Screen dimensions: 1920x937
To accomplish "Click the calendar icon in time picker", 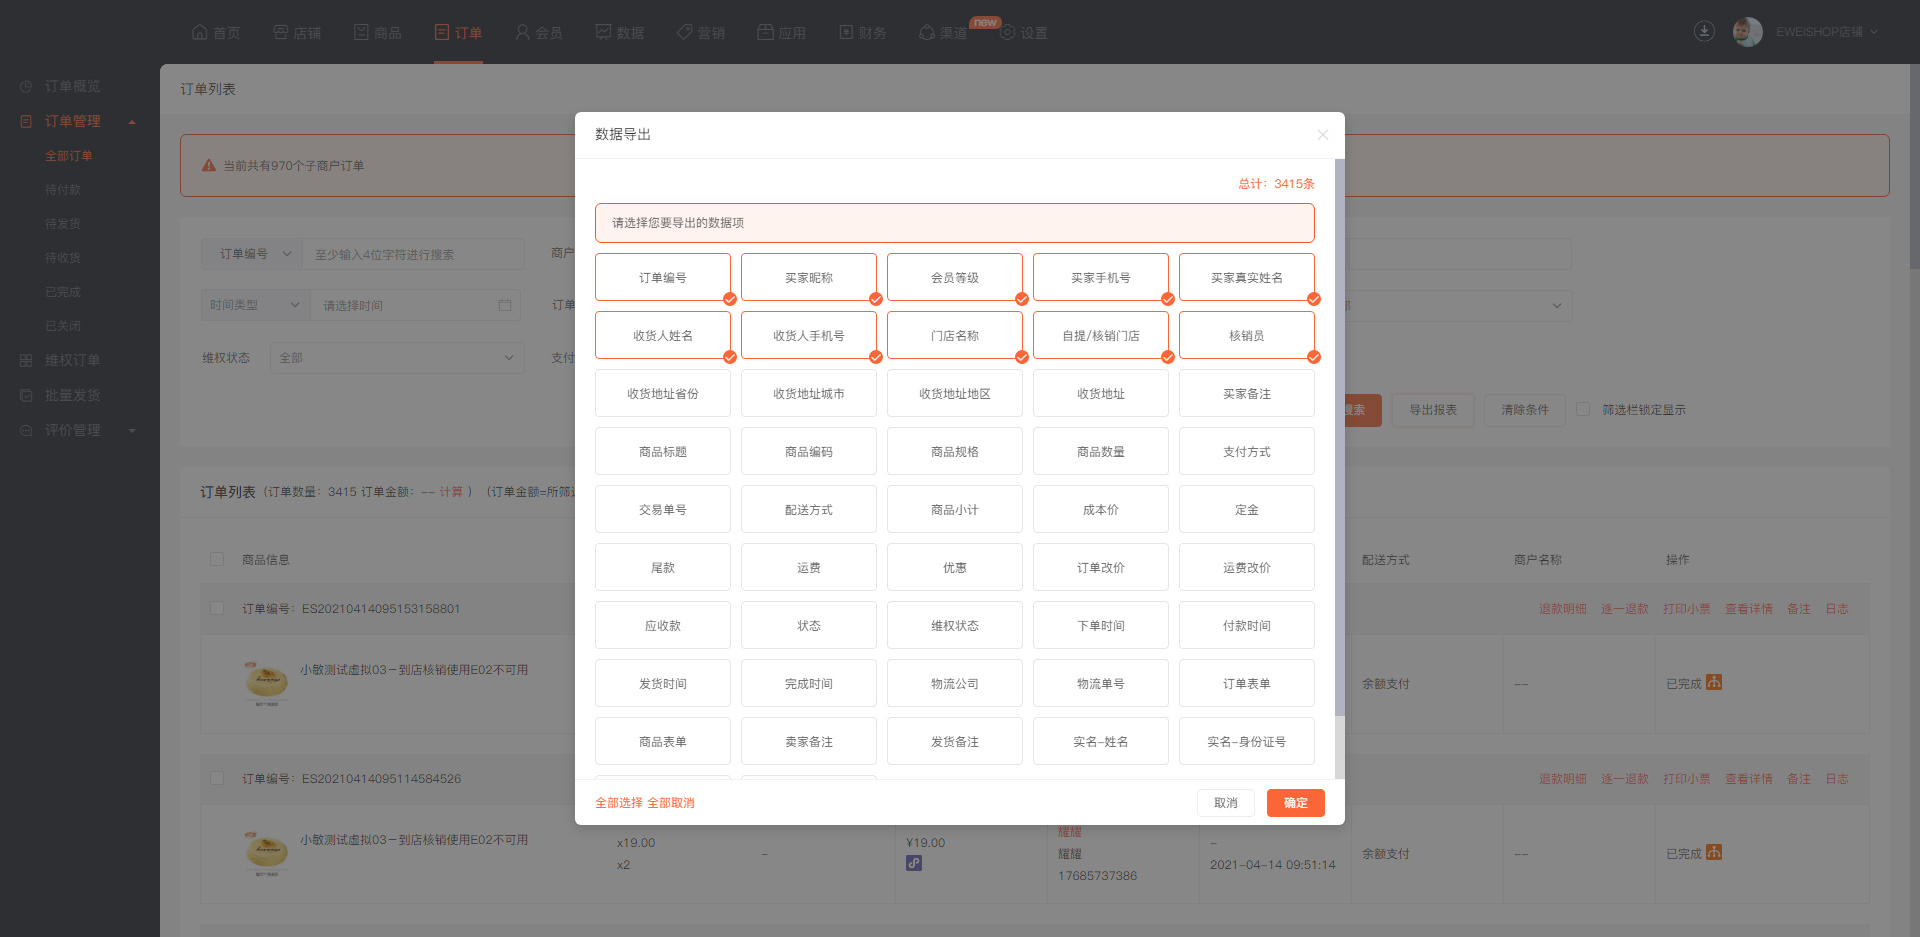I will pos(505,305).
